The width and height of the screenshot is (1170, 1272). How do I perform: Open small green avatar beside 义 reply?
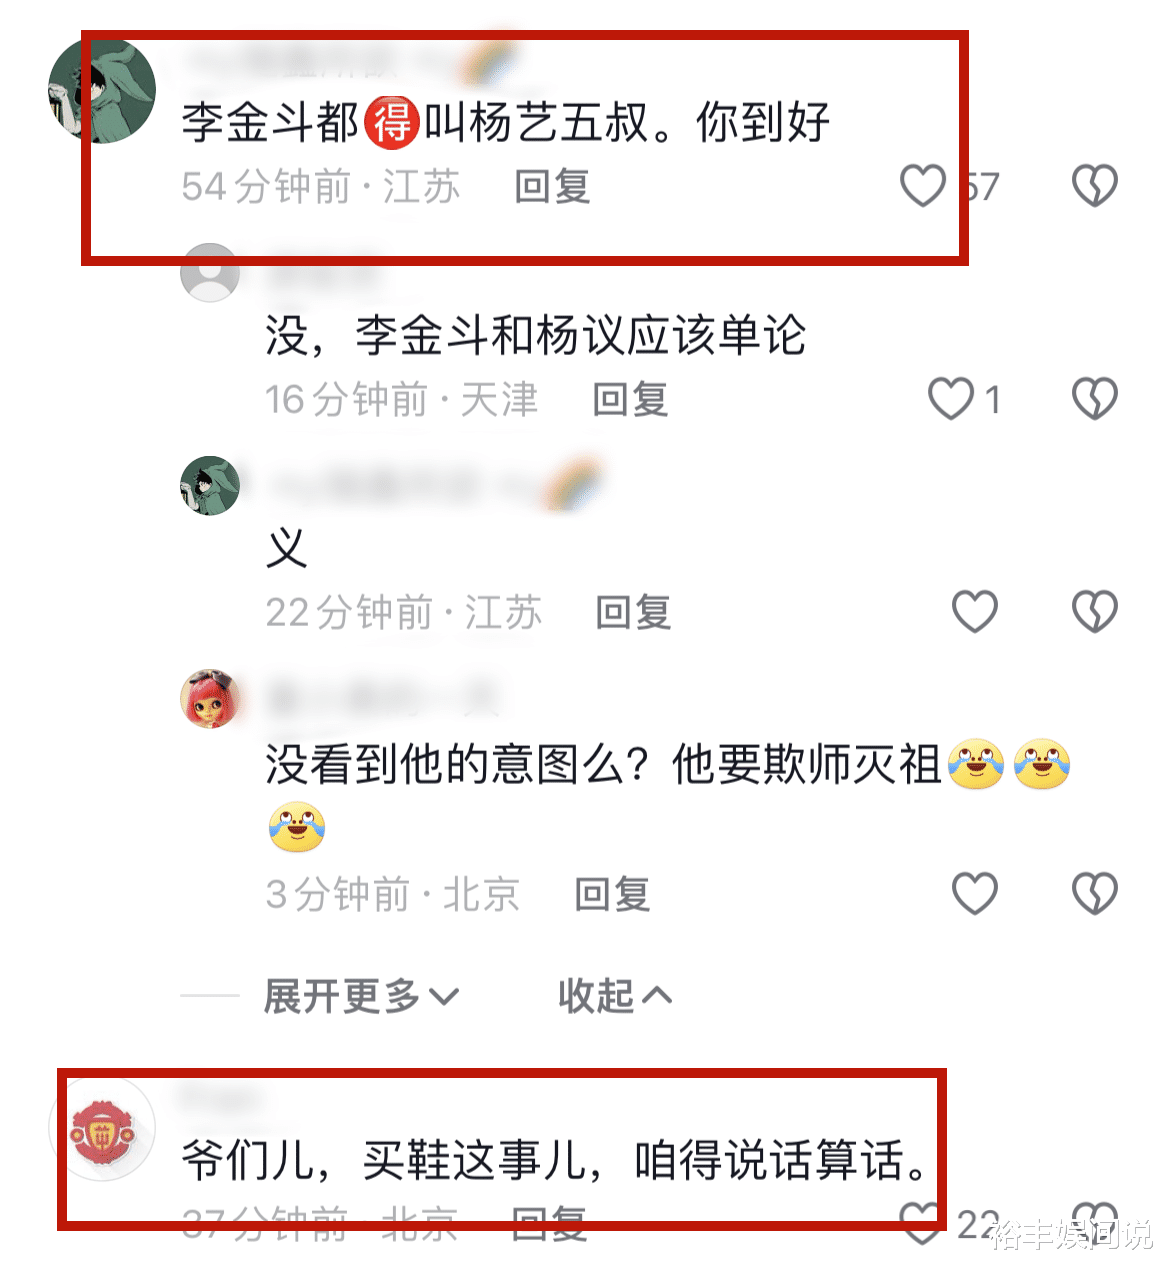pos(210,486)
